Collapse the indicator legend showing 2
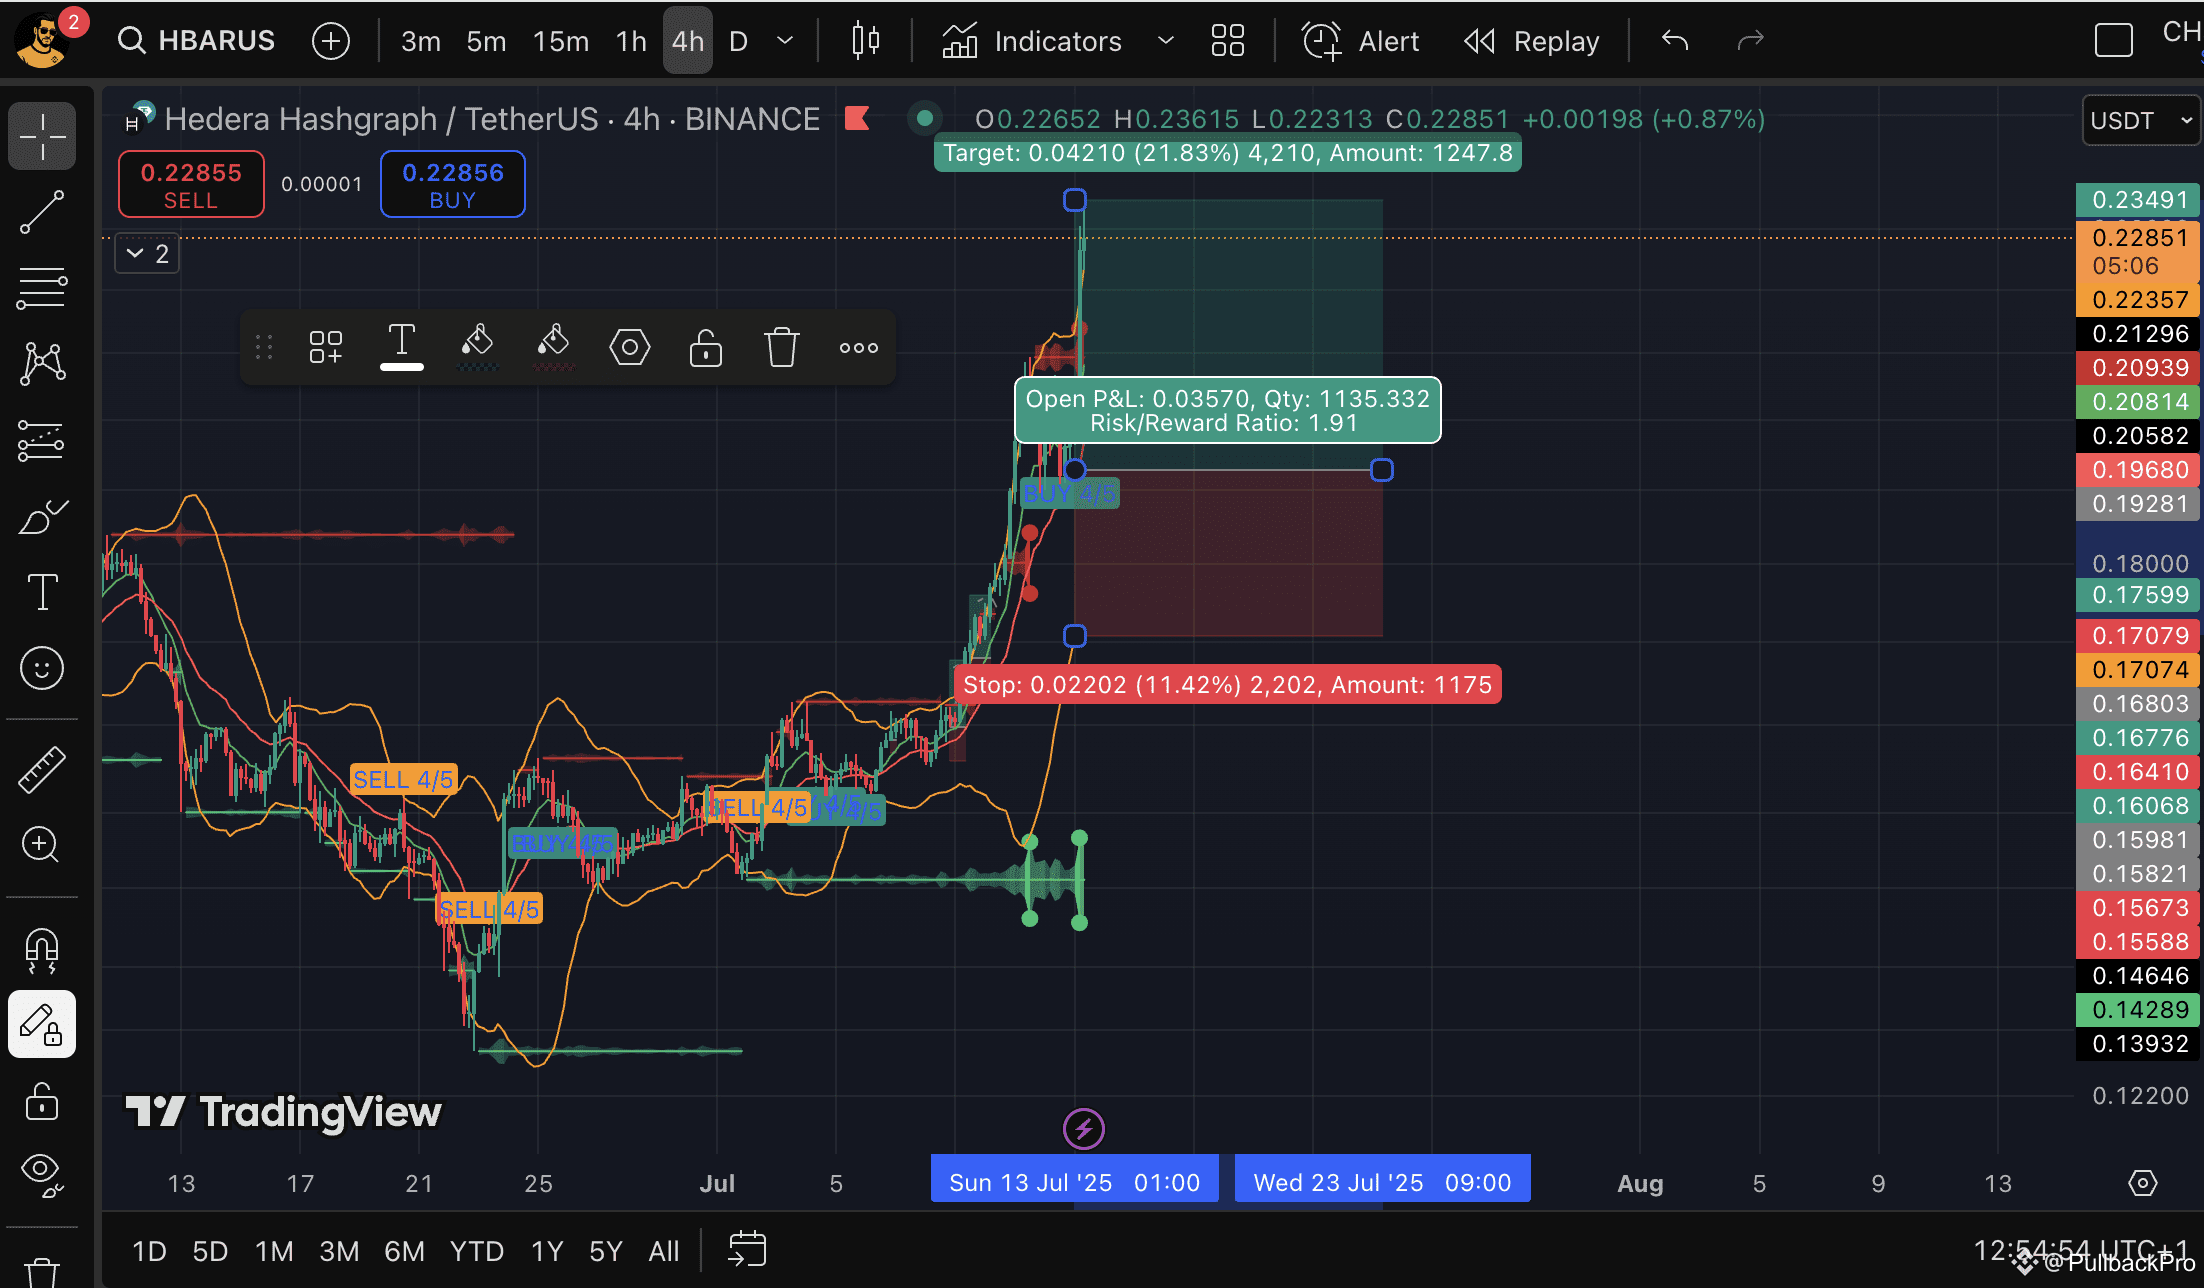2204x1288 pixels. pos(147,254)
